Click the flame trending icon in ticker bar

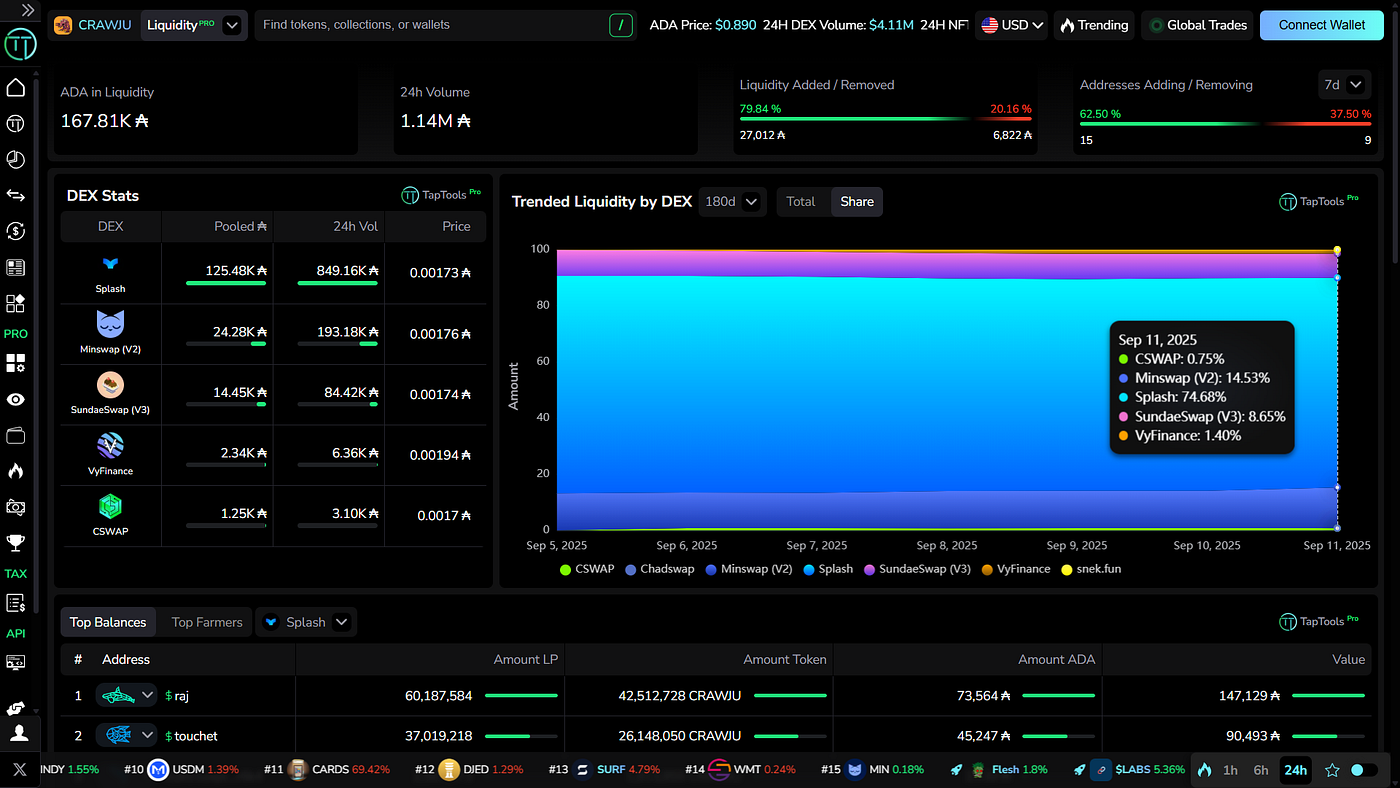tap(1204, 770)
